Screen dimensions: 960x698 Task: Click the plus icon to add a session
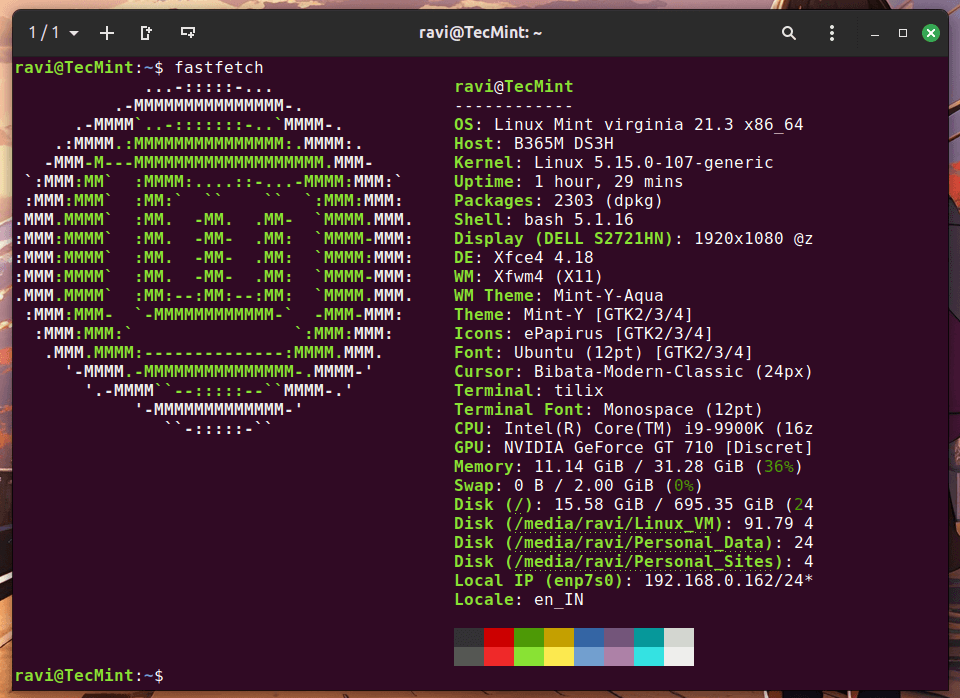[107, 33]
